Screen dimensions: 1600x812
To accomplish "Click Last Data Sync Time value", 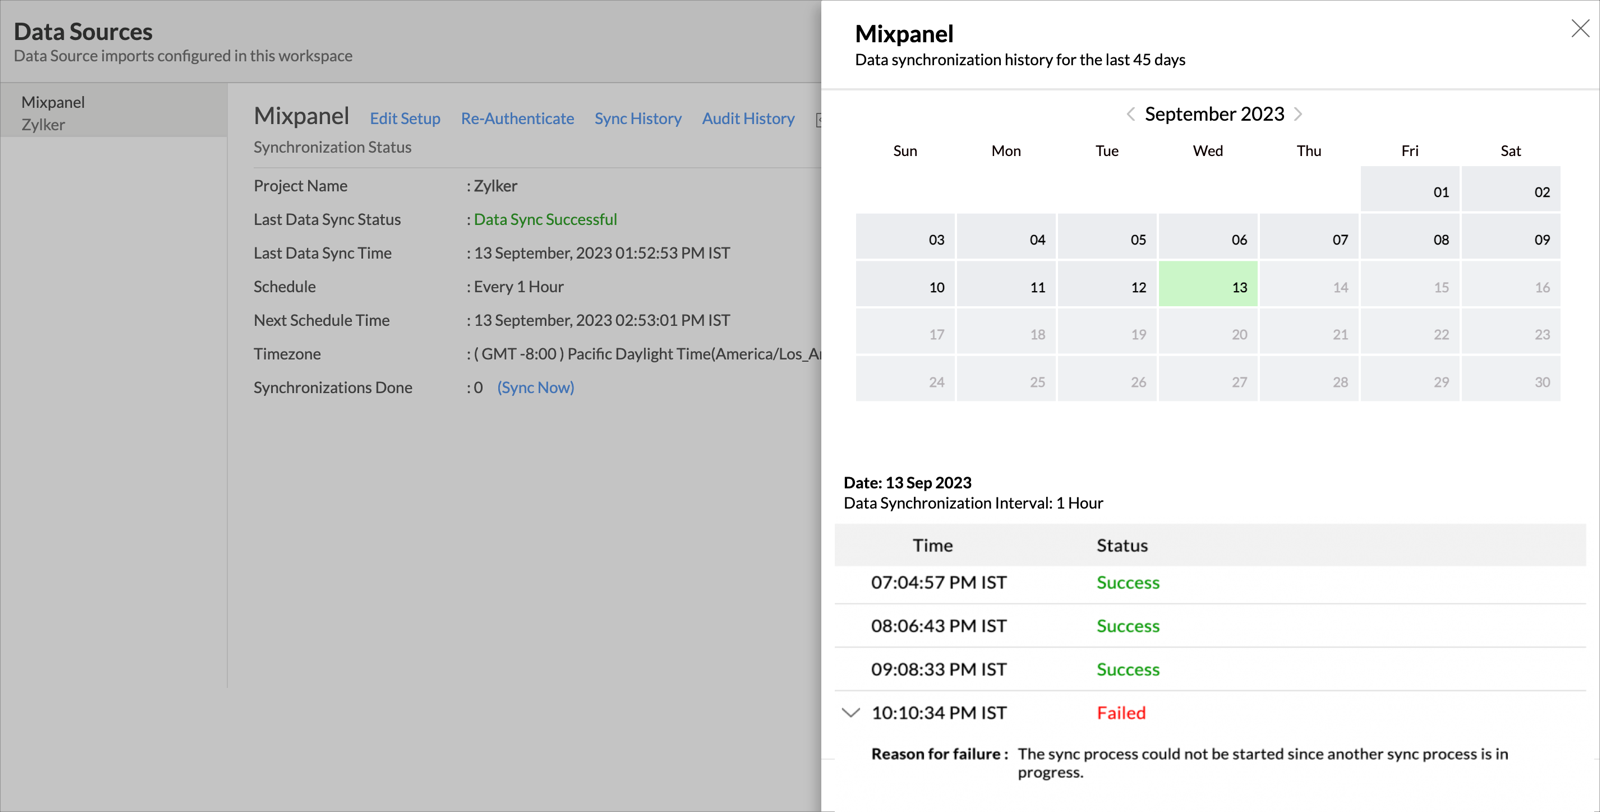I will pos(601,253).
